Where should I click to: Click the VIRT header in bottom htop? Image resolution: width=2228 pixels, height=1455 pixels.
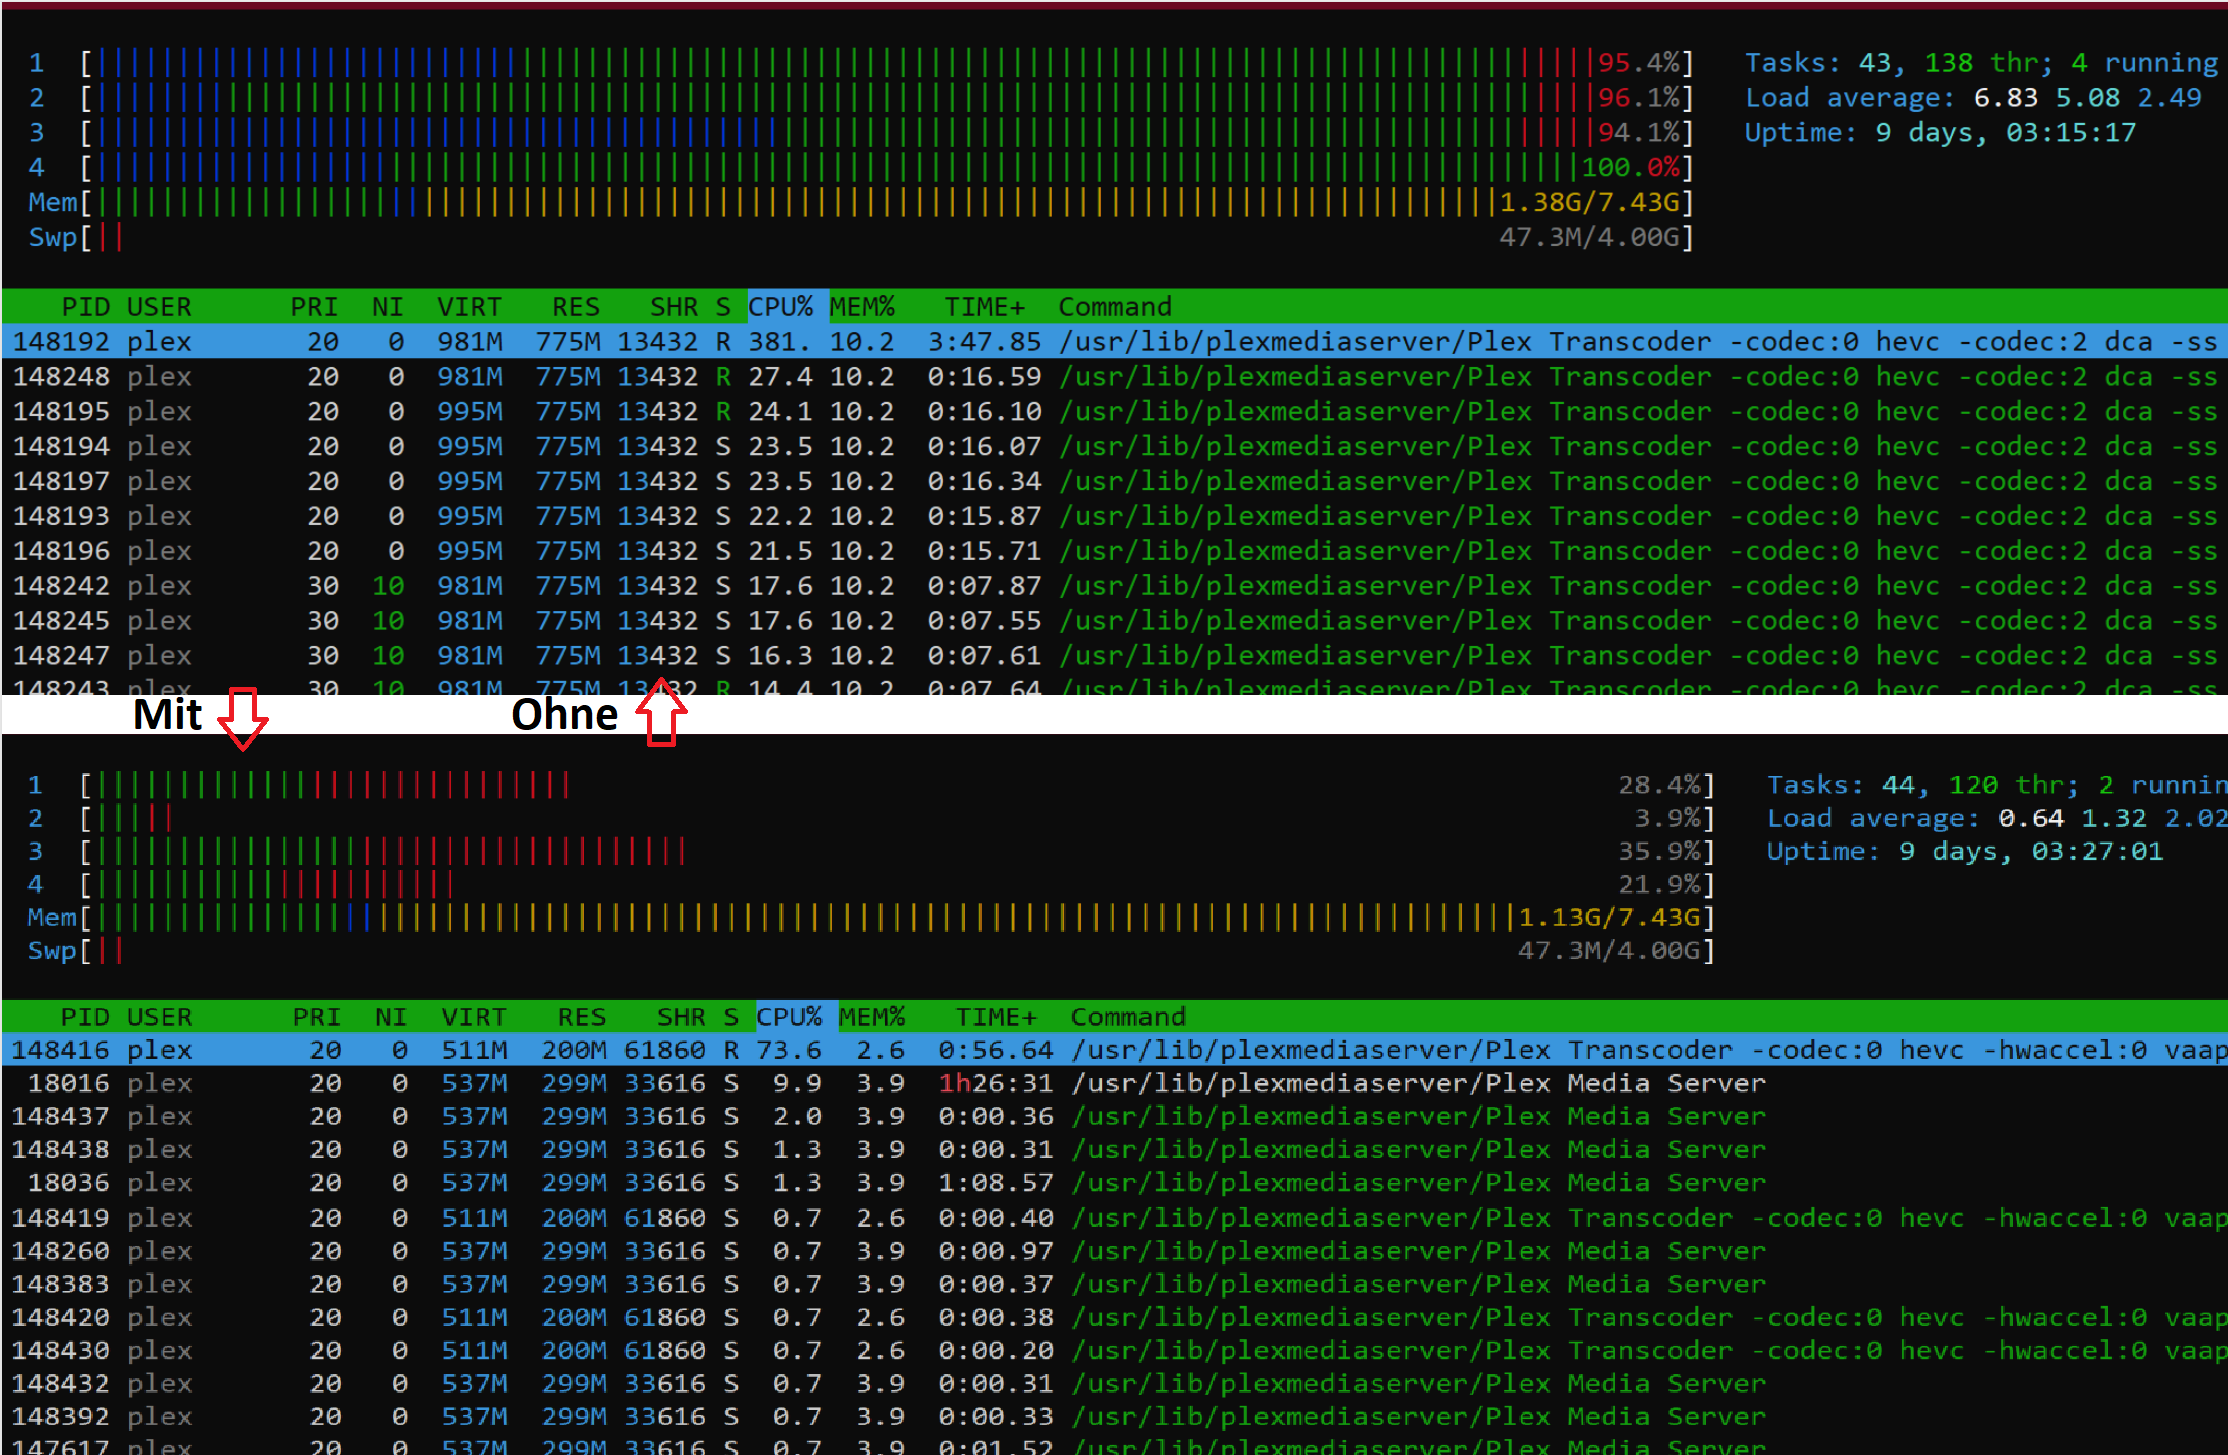pos(473,1017)
